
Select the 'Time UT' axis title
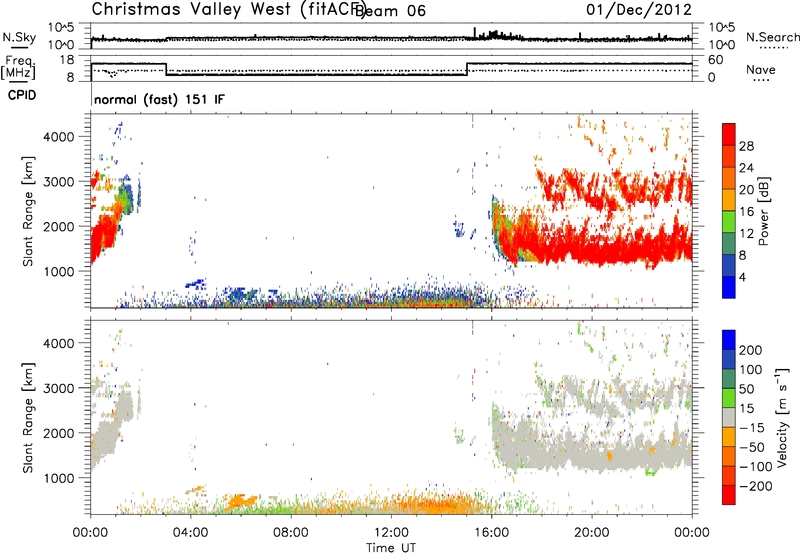click(x=391, y=548)
